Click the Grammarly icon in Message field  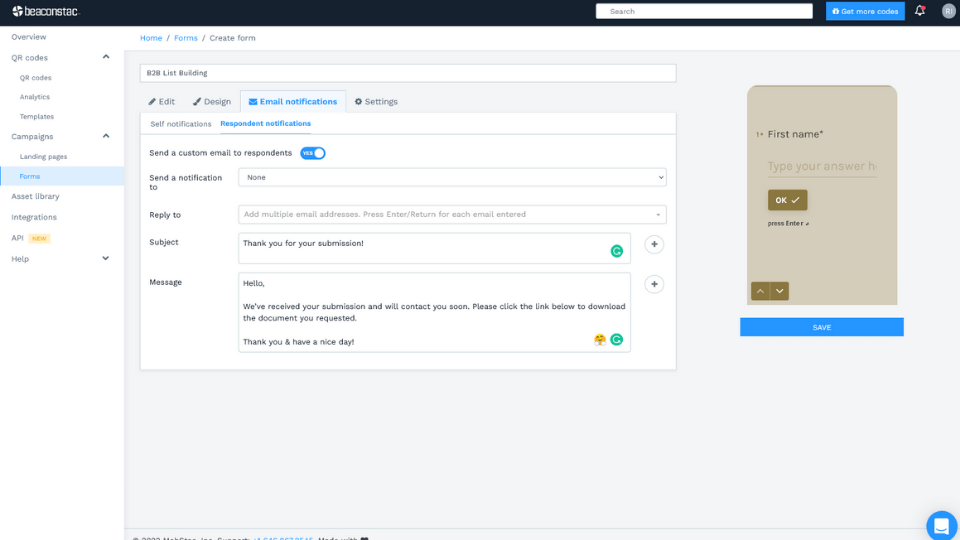(x=617, y=340)
